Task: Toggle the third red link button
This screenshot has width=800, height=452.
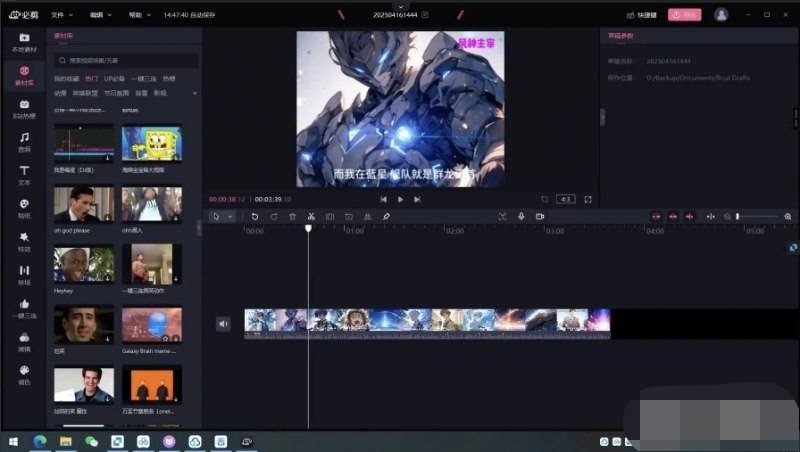Action: 689,216
